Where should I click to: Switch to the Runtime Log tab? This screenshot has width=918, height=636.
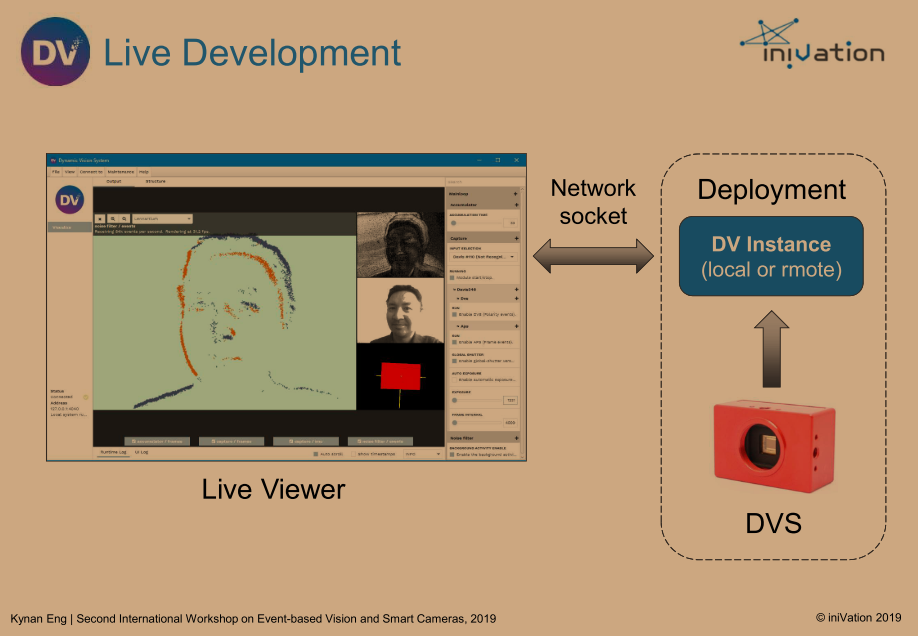click(x=114, y=452)
